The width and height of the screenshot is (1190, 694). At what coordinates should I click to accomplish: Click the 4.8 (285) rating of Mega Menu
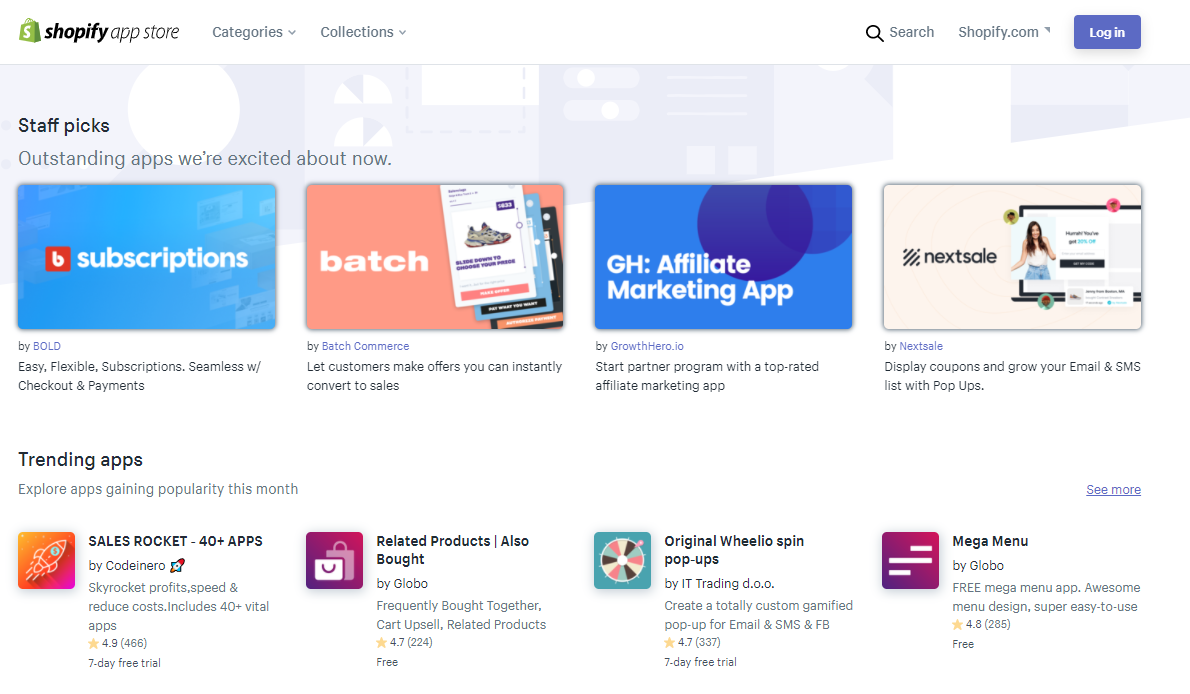coord(981,624)
